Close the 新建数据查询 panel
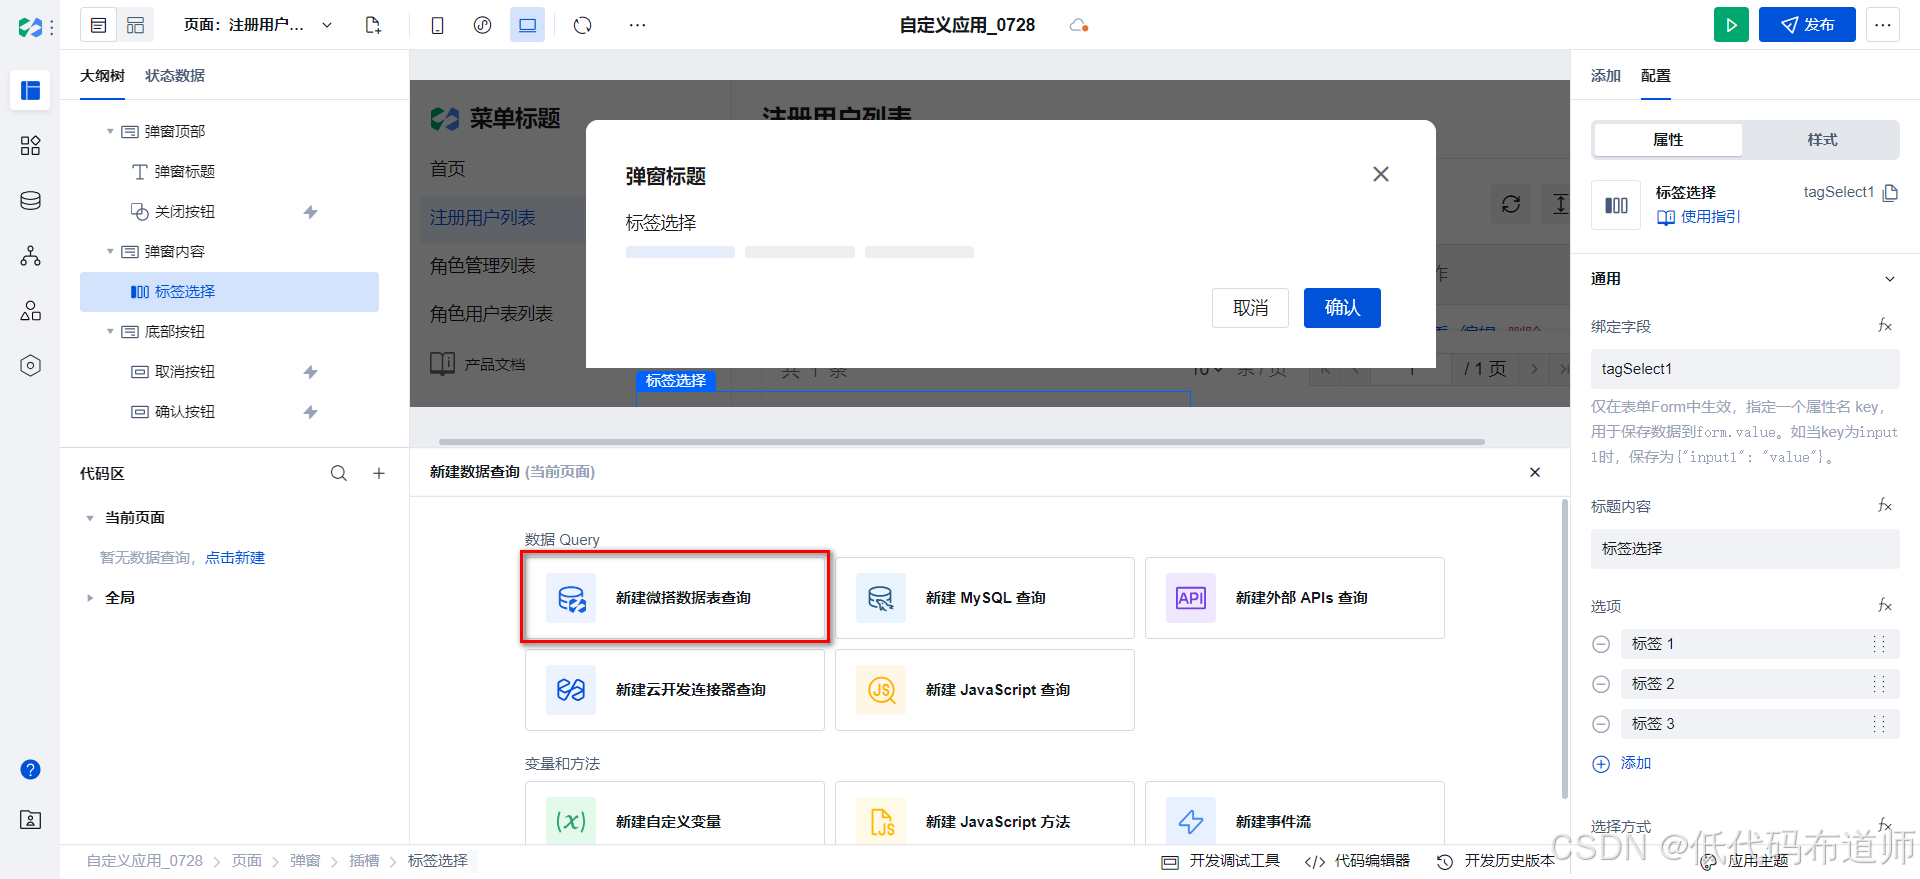 (x=1535, y=472)
